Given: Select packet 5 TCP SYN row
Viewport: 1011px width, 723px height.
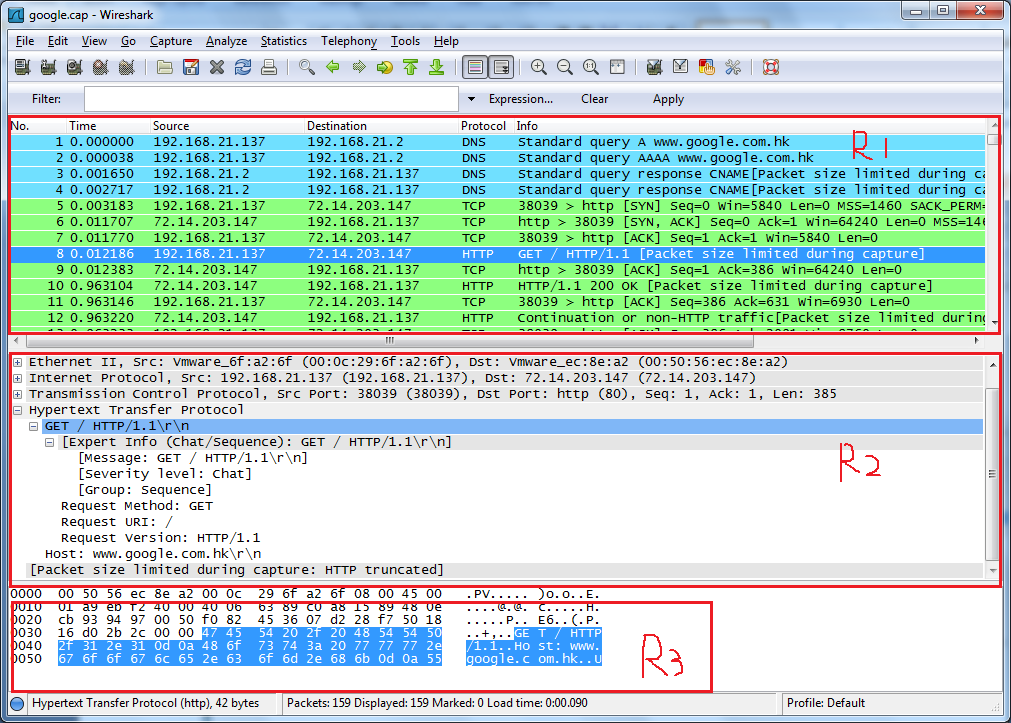Looking at the screenshot, I should pyautogui.click(x=498, y=206).
